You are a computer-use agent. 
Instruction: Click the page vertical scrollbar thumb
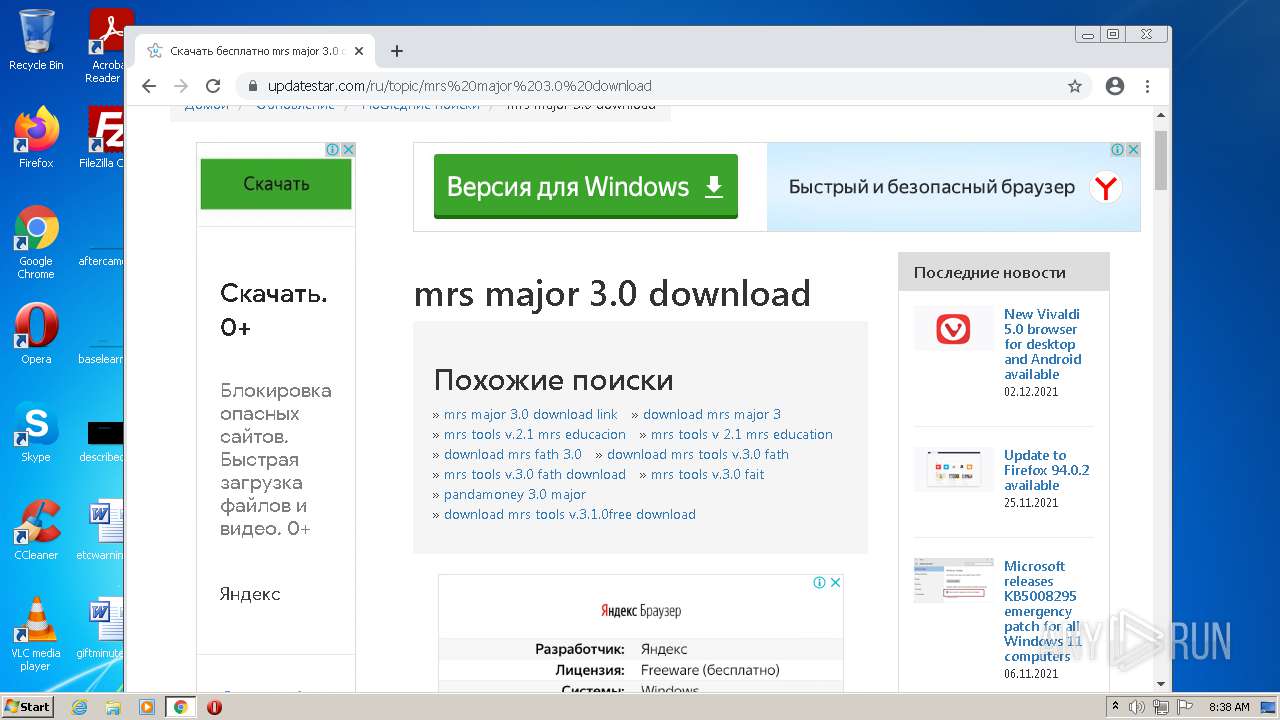pyautogui.click(x=1161, y=159)
